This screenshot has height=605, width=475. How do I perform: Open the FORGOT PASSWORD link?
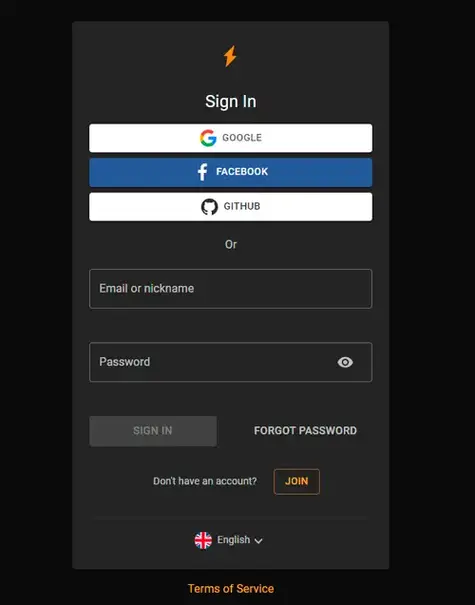(x=305, y=431)
